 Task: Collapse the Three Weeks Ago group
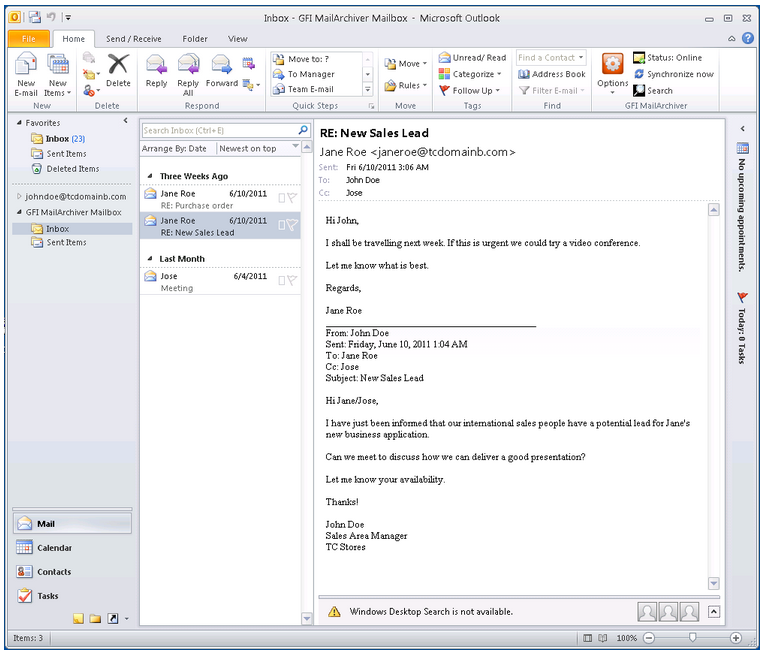click(150, 176)
